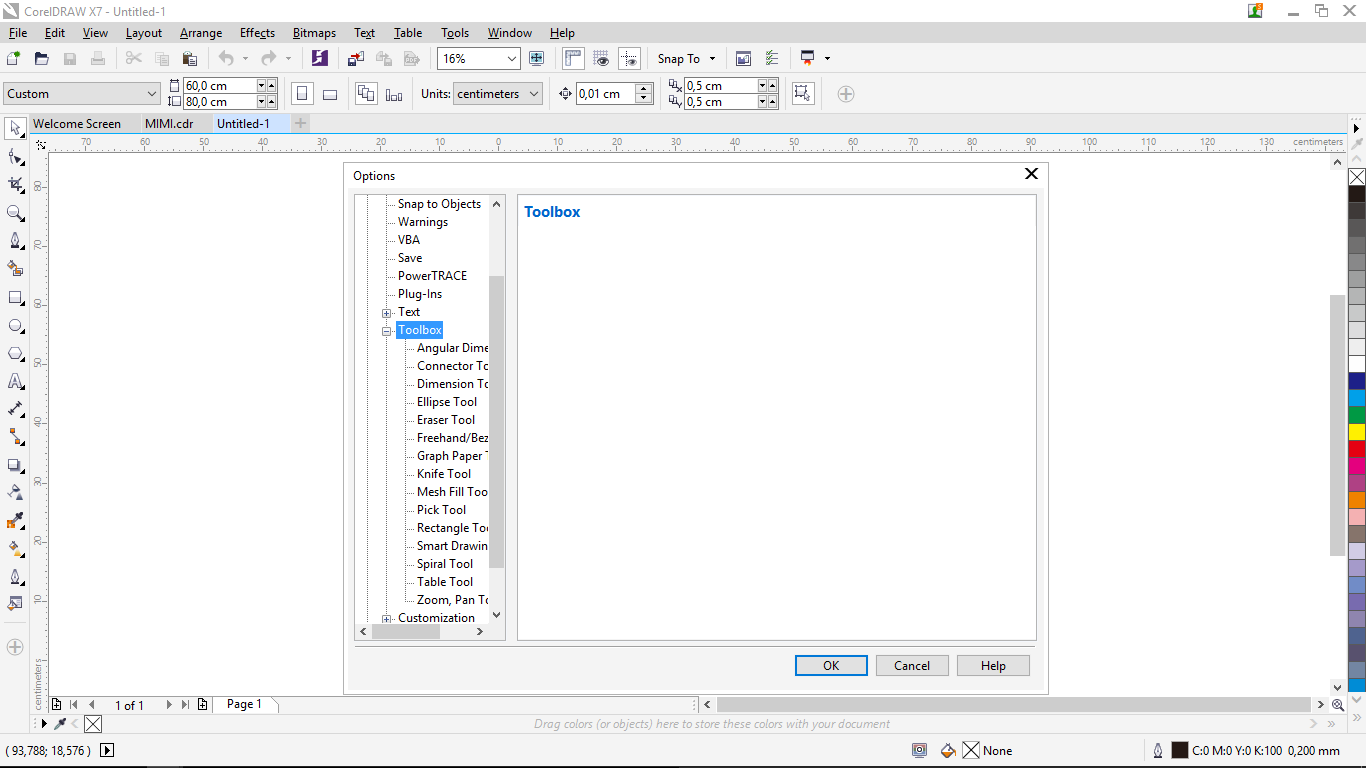Select the Freehand tool
The width and height of the screenshot is (1366, 768).
pyautogui.click(x=15, y=241)
